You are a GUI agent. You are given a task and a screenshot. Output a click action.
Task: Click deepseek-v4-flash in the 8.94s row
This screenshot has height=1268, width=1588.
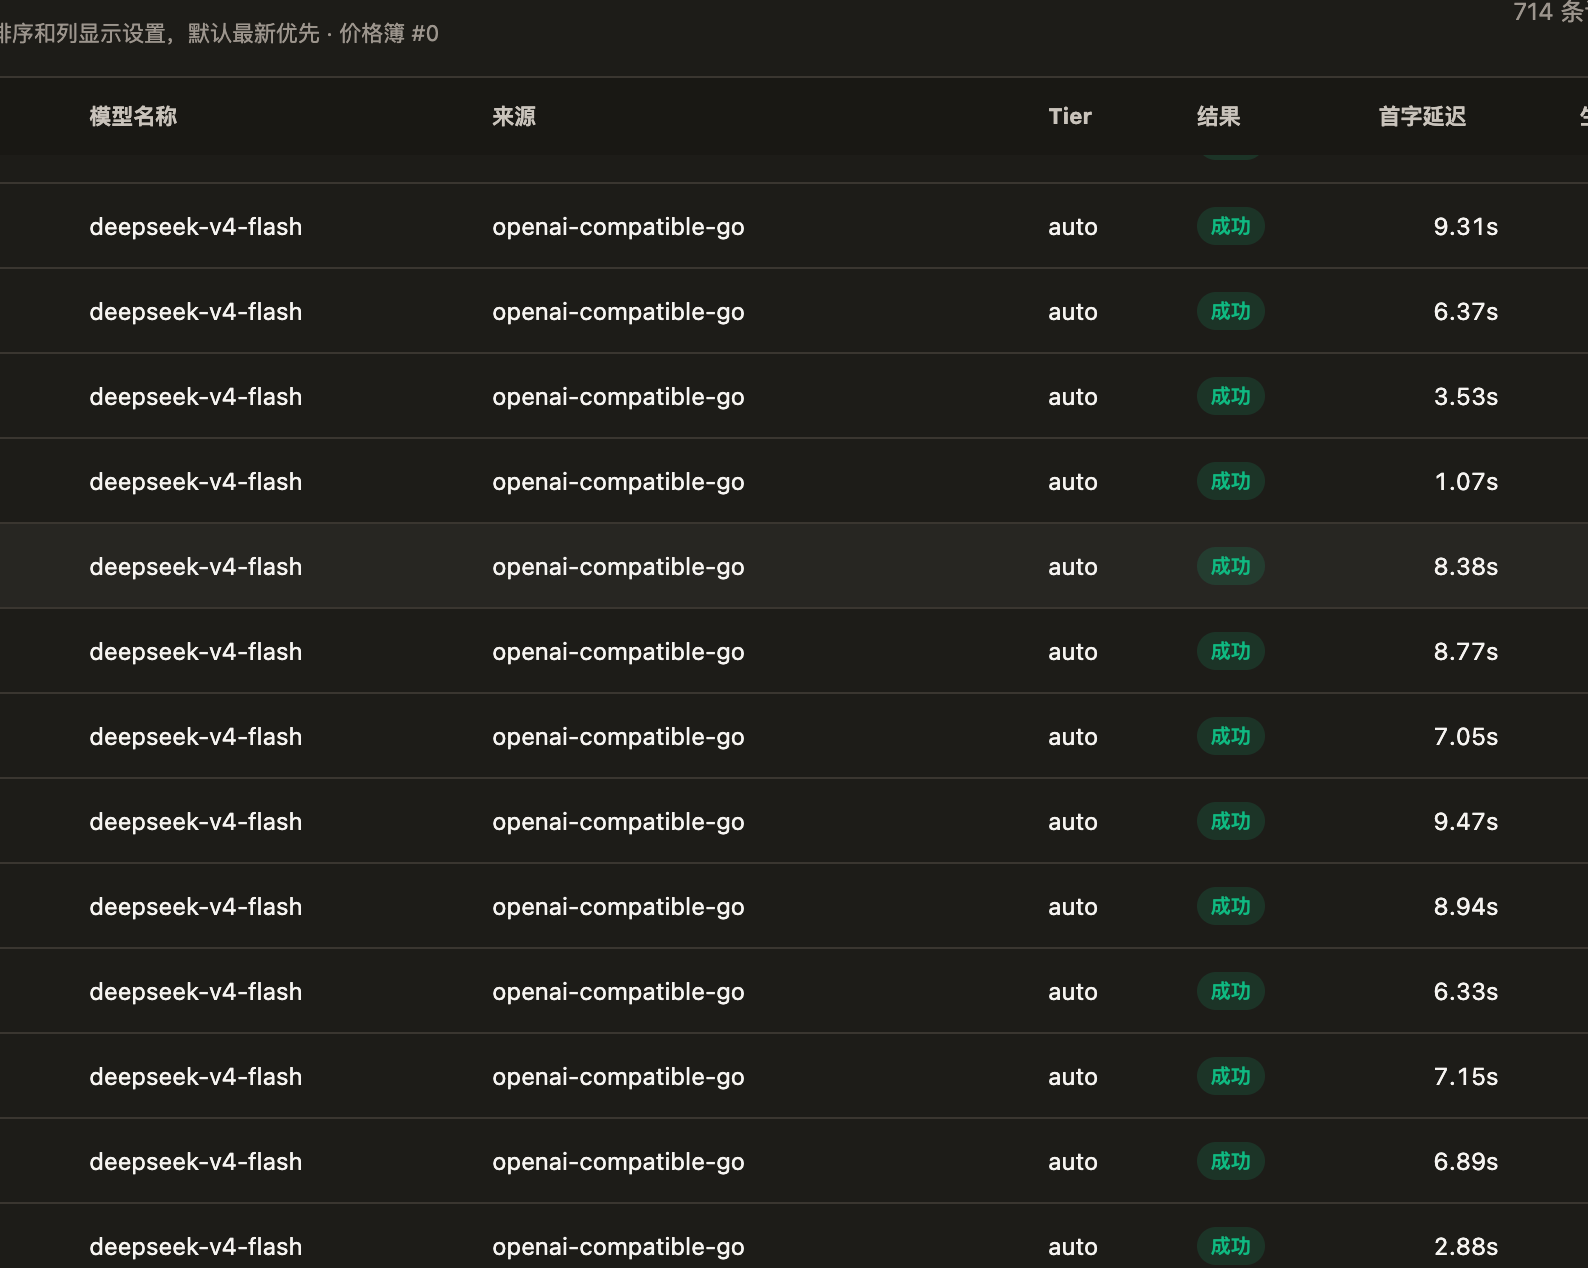[x=196, y=907]
